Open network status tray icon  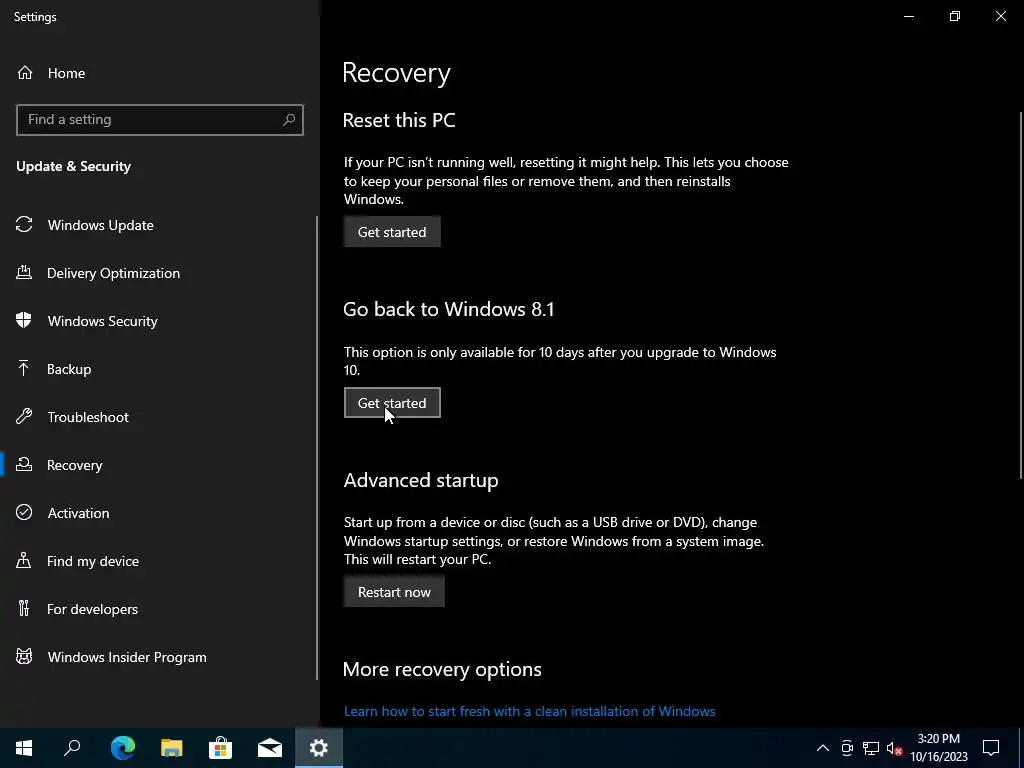pyautogui.click(x=871, y=748)
